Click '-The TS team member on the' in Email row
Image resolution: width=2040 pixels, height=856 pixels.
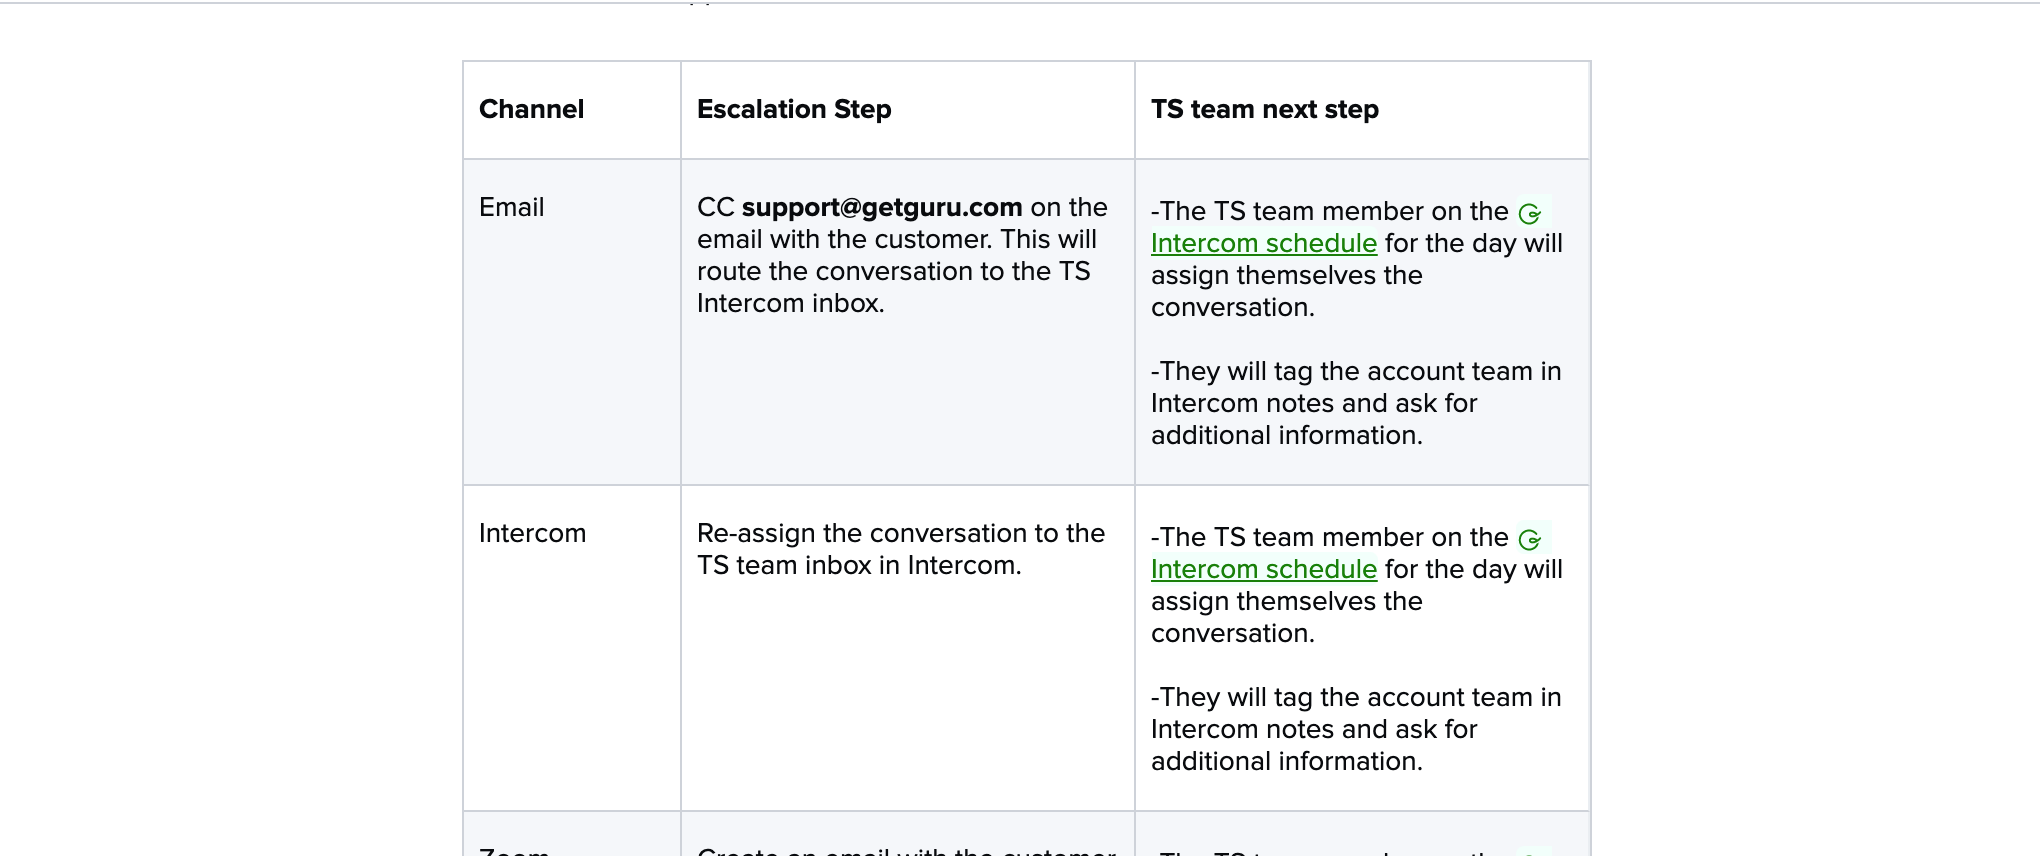[x=1330, y=211]
